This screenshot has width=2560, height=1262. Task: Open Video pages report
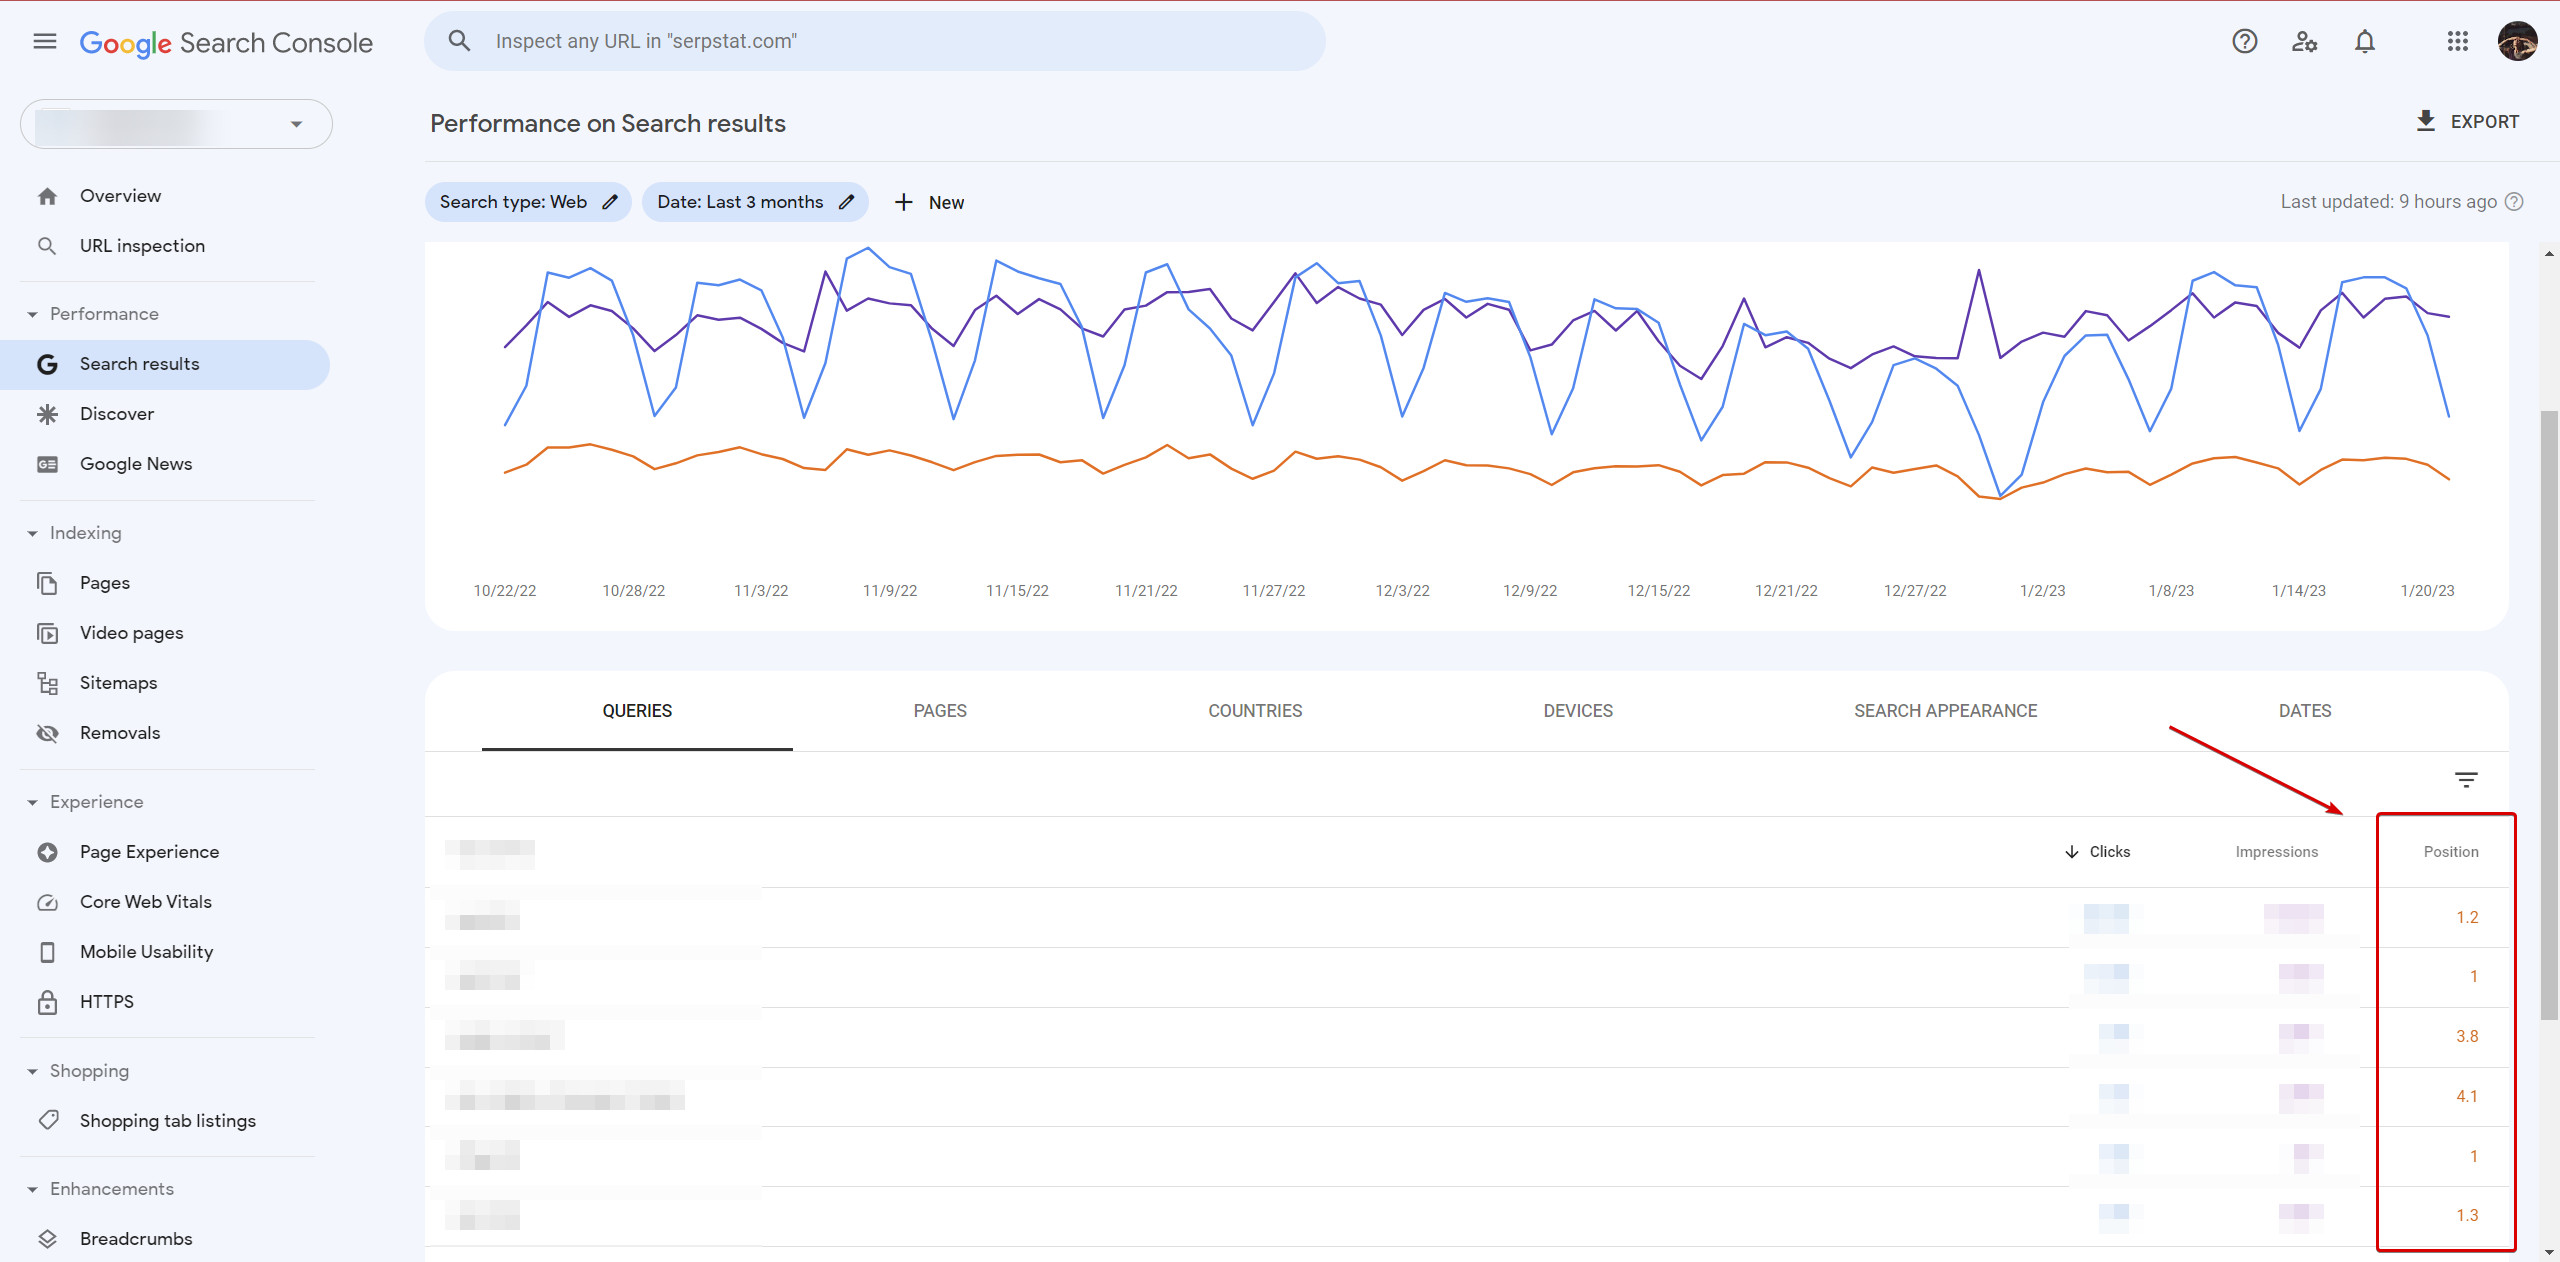click(132, 633)
